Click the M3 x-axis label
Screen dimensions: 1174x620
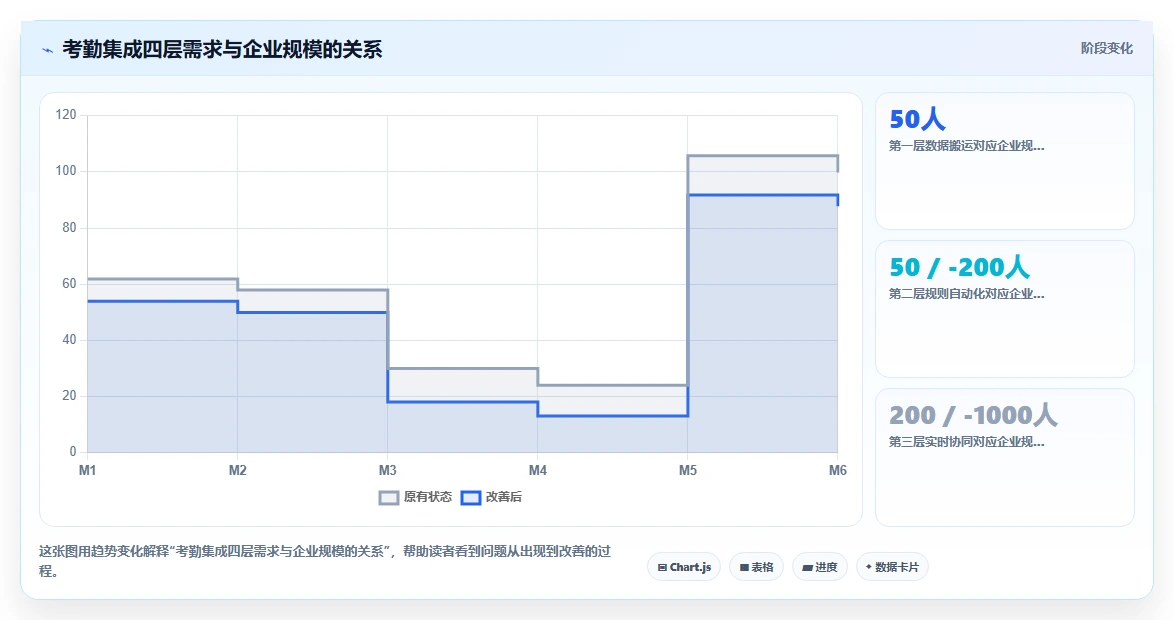387,470
